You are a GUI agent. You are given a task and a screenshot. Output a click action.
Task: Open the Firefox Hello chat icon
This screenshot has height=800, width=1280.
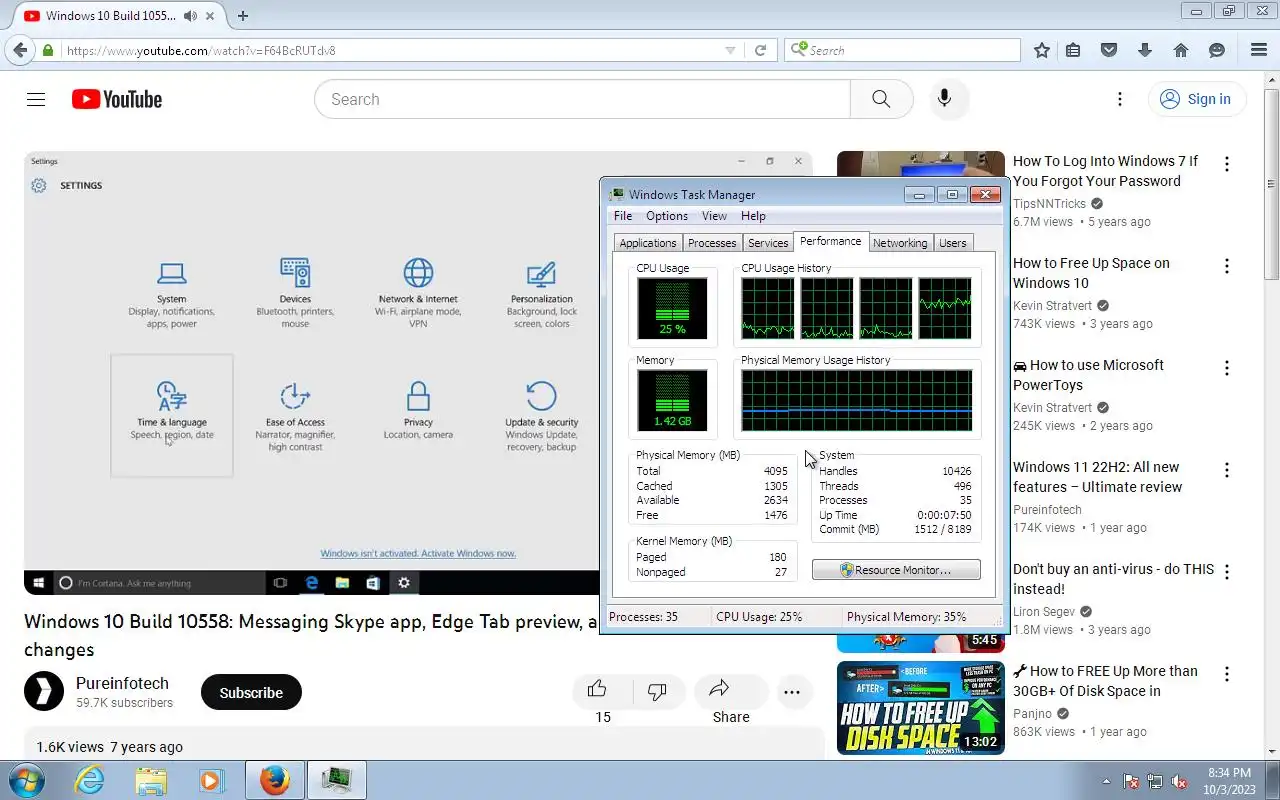1217,50
